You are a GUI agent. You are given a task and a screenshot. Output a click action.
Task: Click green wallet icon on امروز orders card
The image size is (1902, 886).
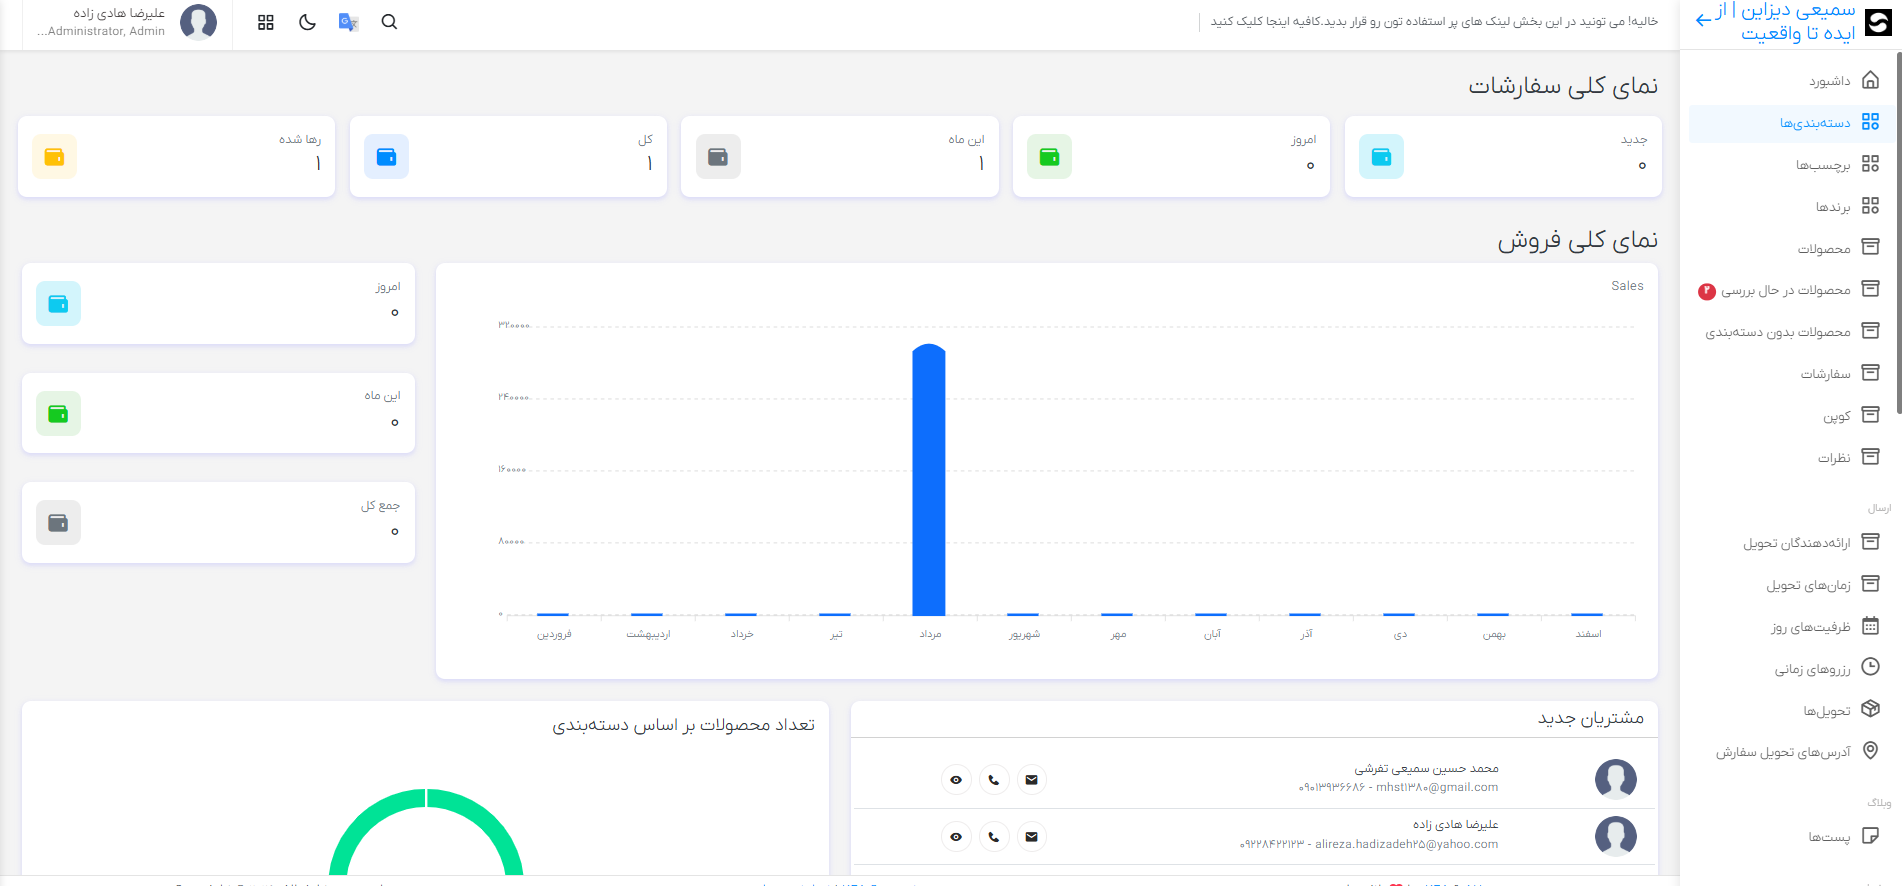(1049, 157)
